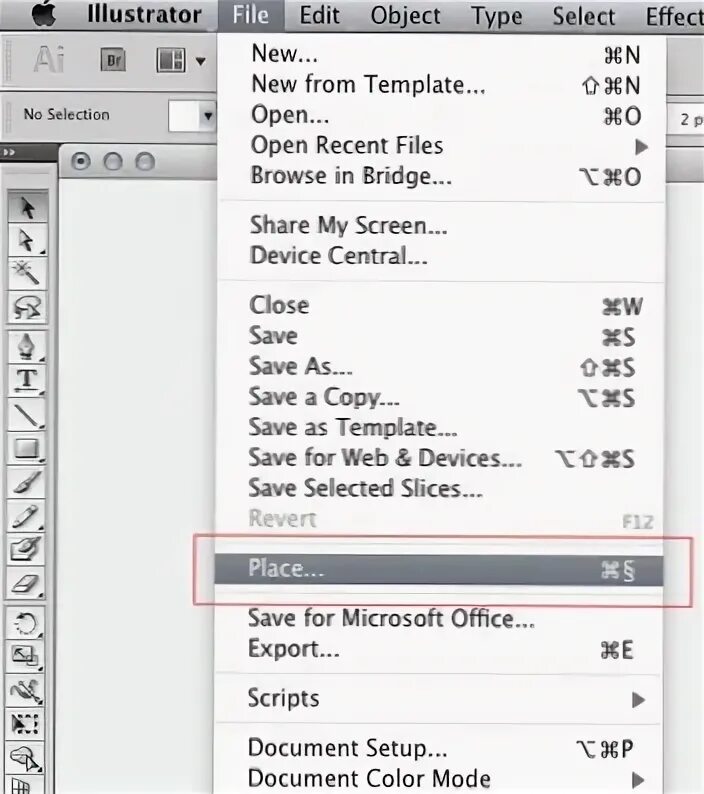Select the Eraser tool

click(x=27, y=584)
